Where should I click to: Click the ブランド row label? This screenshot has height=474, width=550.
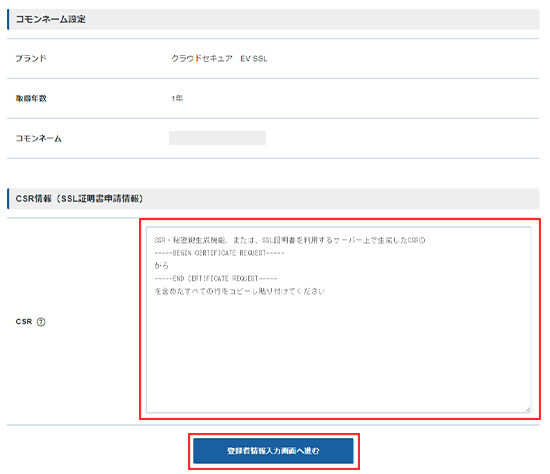click(x=31, y=58)
